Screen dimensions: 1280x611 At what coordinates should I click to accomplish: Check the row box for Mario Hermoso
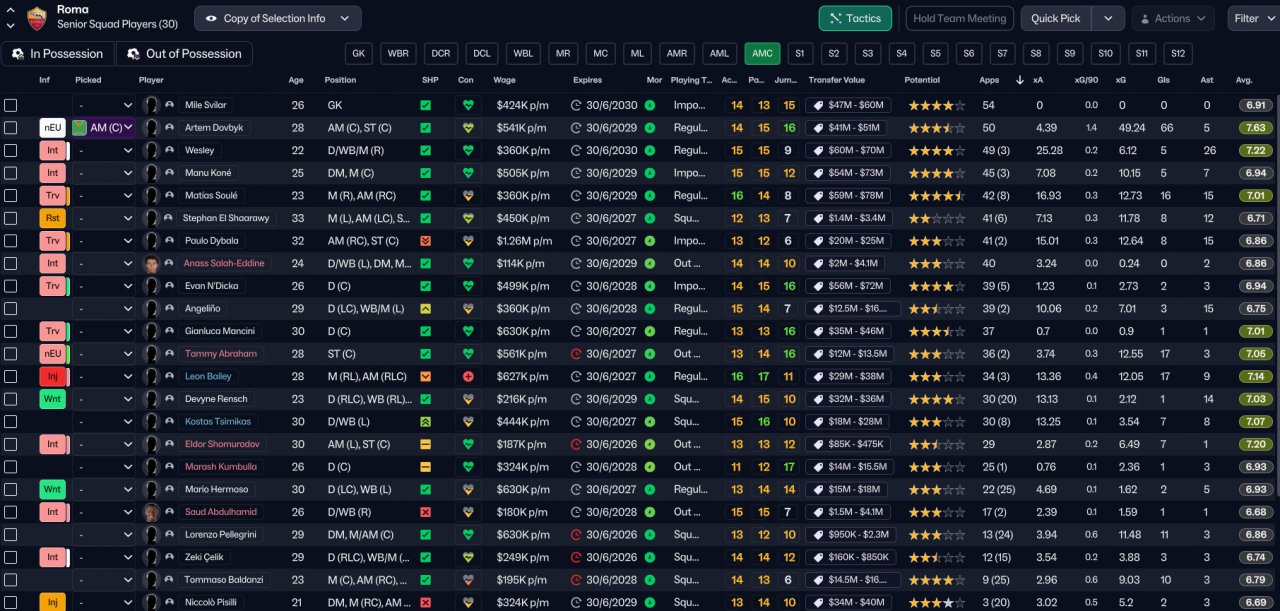[10, 489]
